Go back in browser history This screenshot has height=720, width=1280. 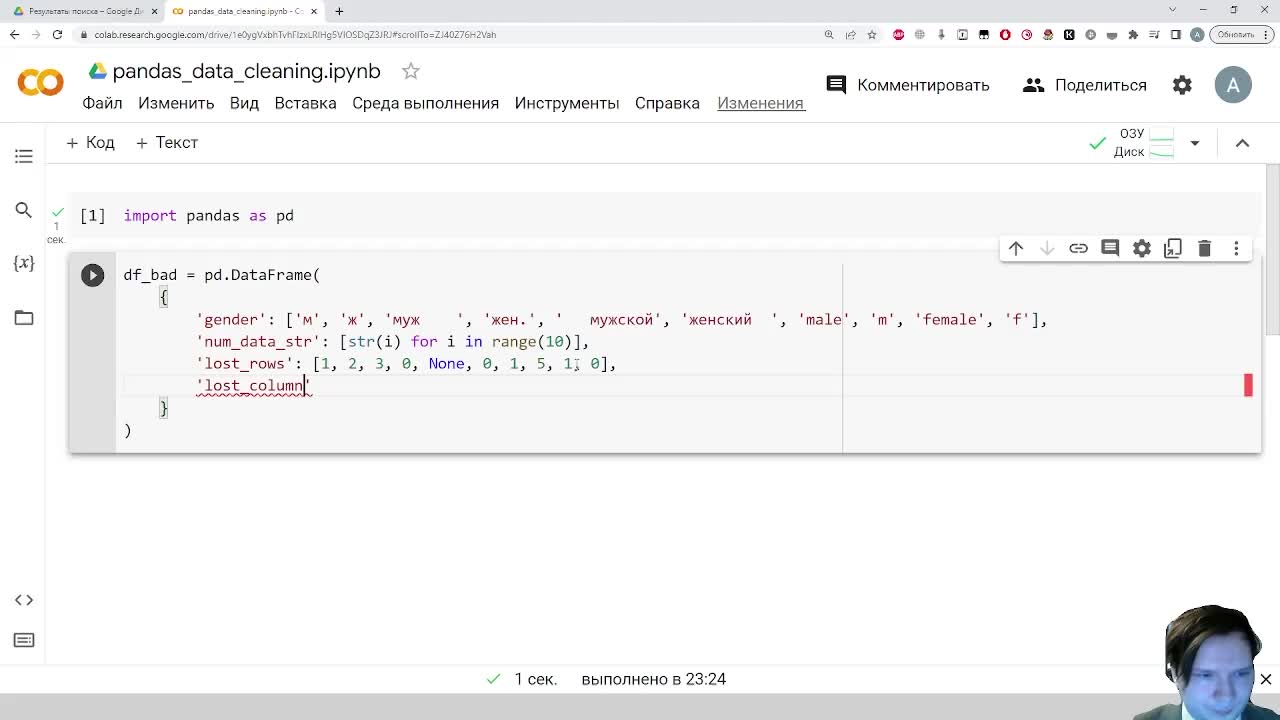(x=14, y=34)
